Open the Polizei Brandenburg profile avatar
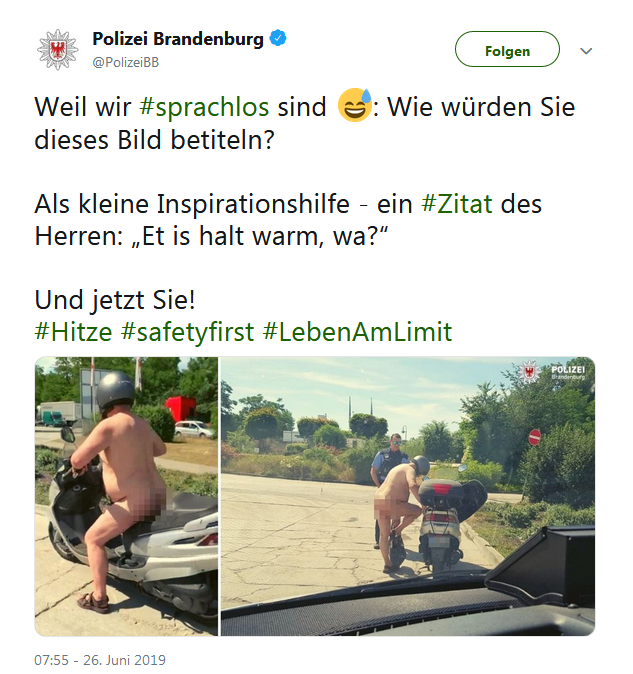Image resolution: width=633 pixels, height=674 pixels. click(x=58, y=49)
